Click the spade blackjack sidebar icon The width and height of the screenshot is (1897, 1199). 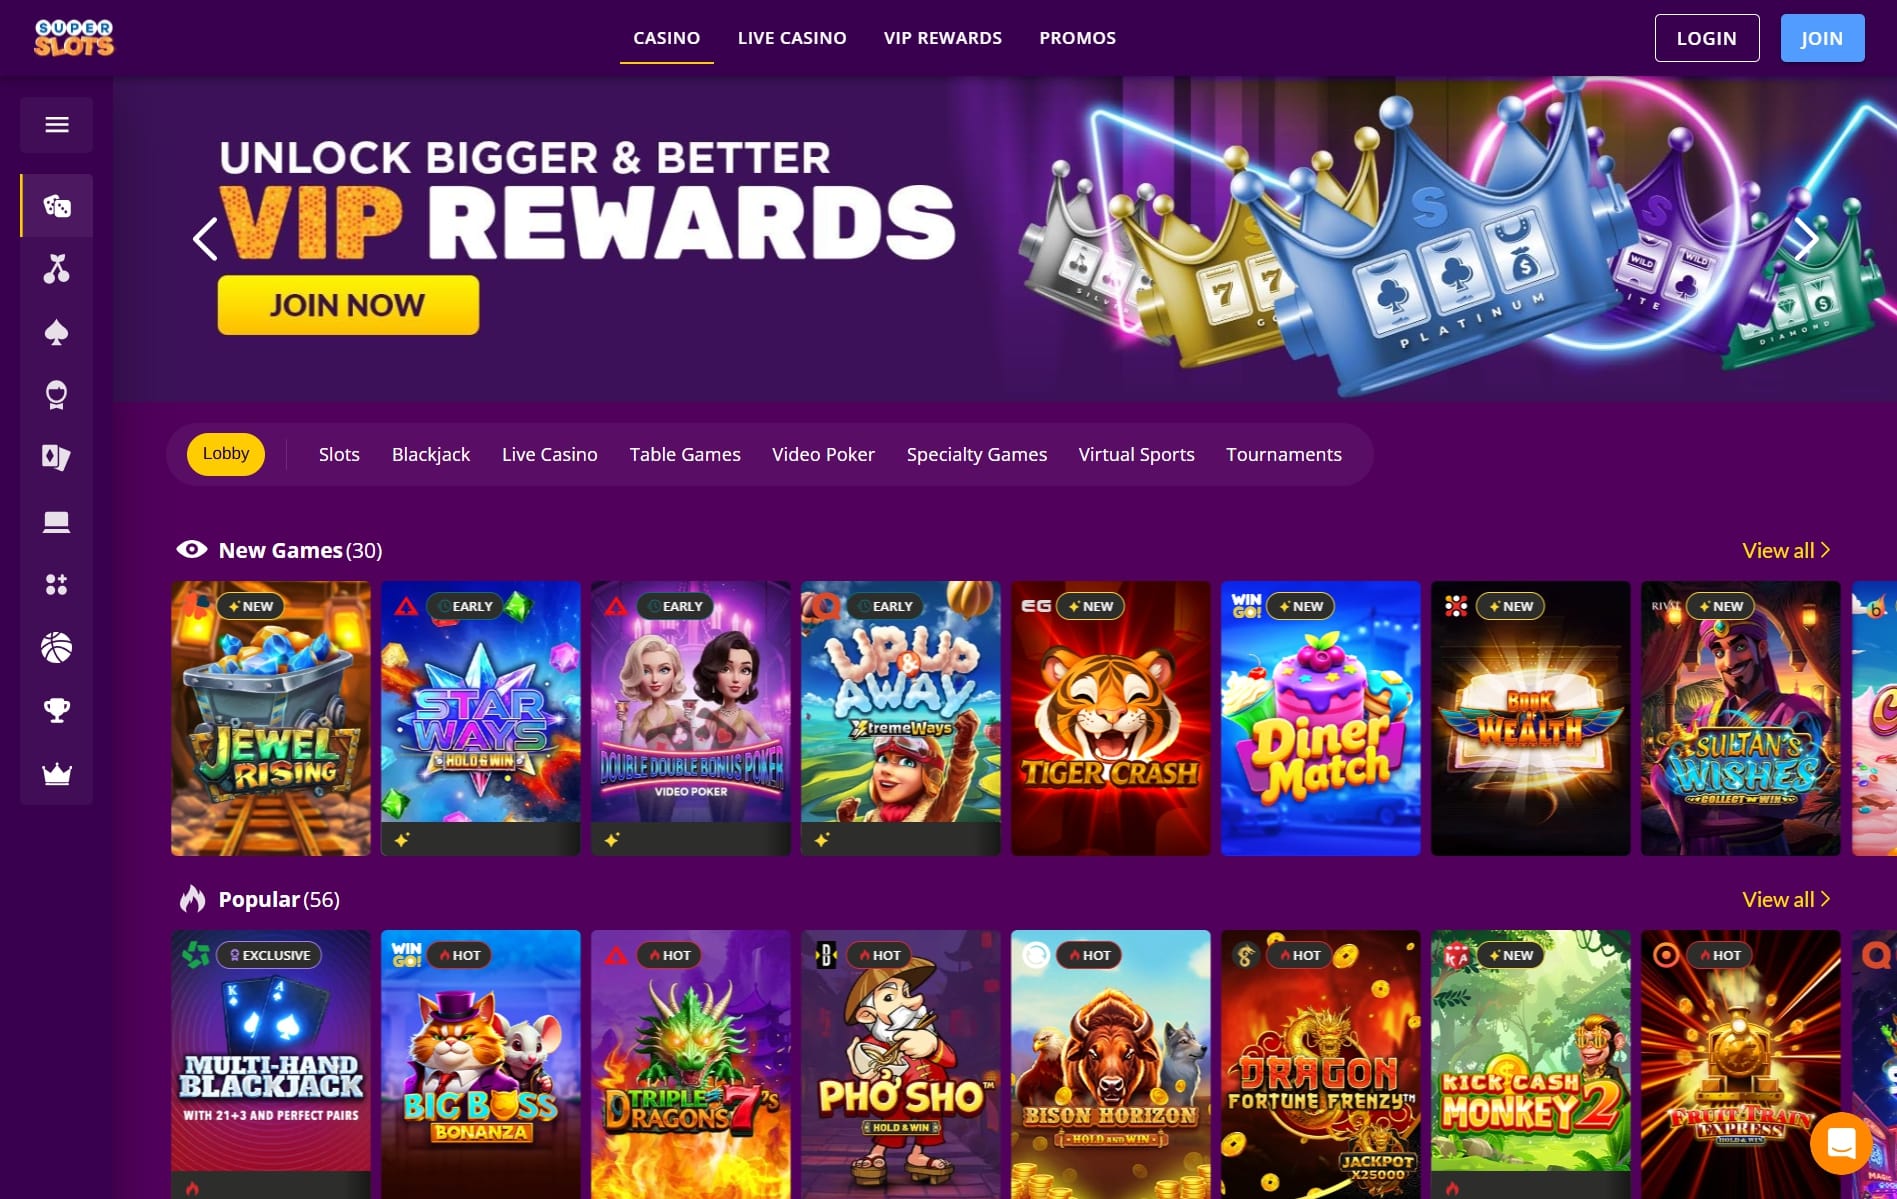pos(57,332)
